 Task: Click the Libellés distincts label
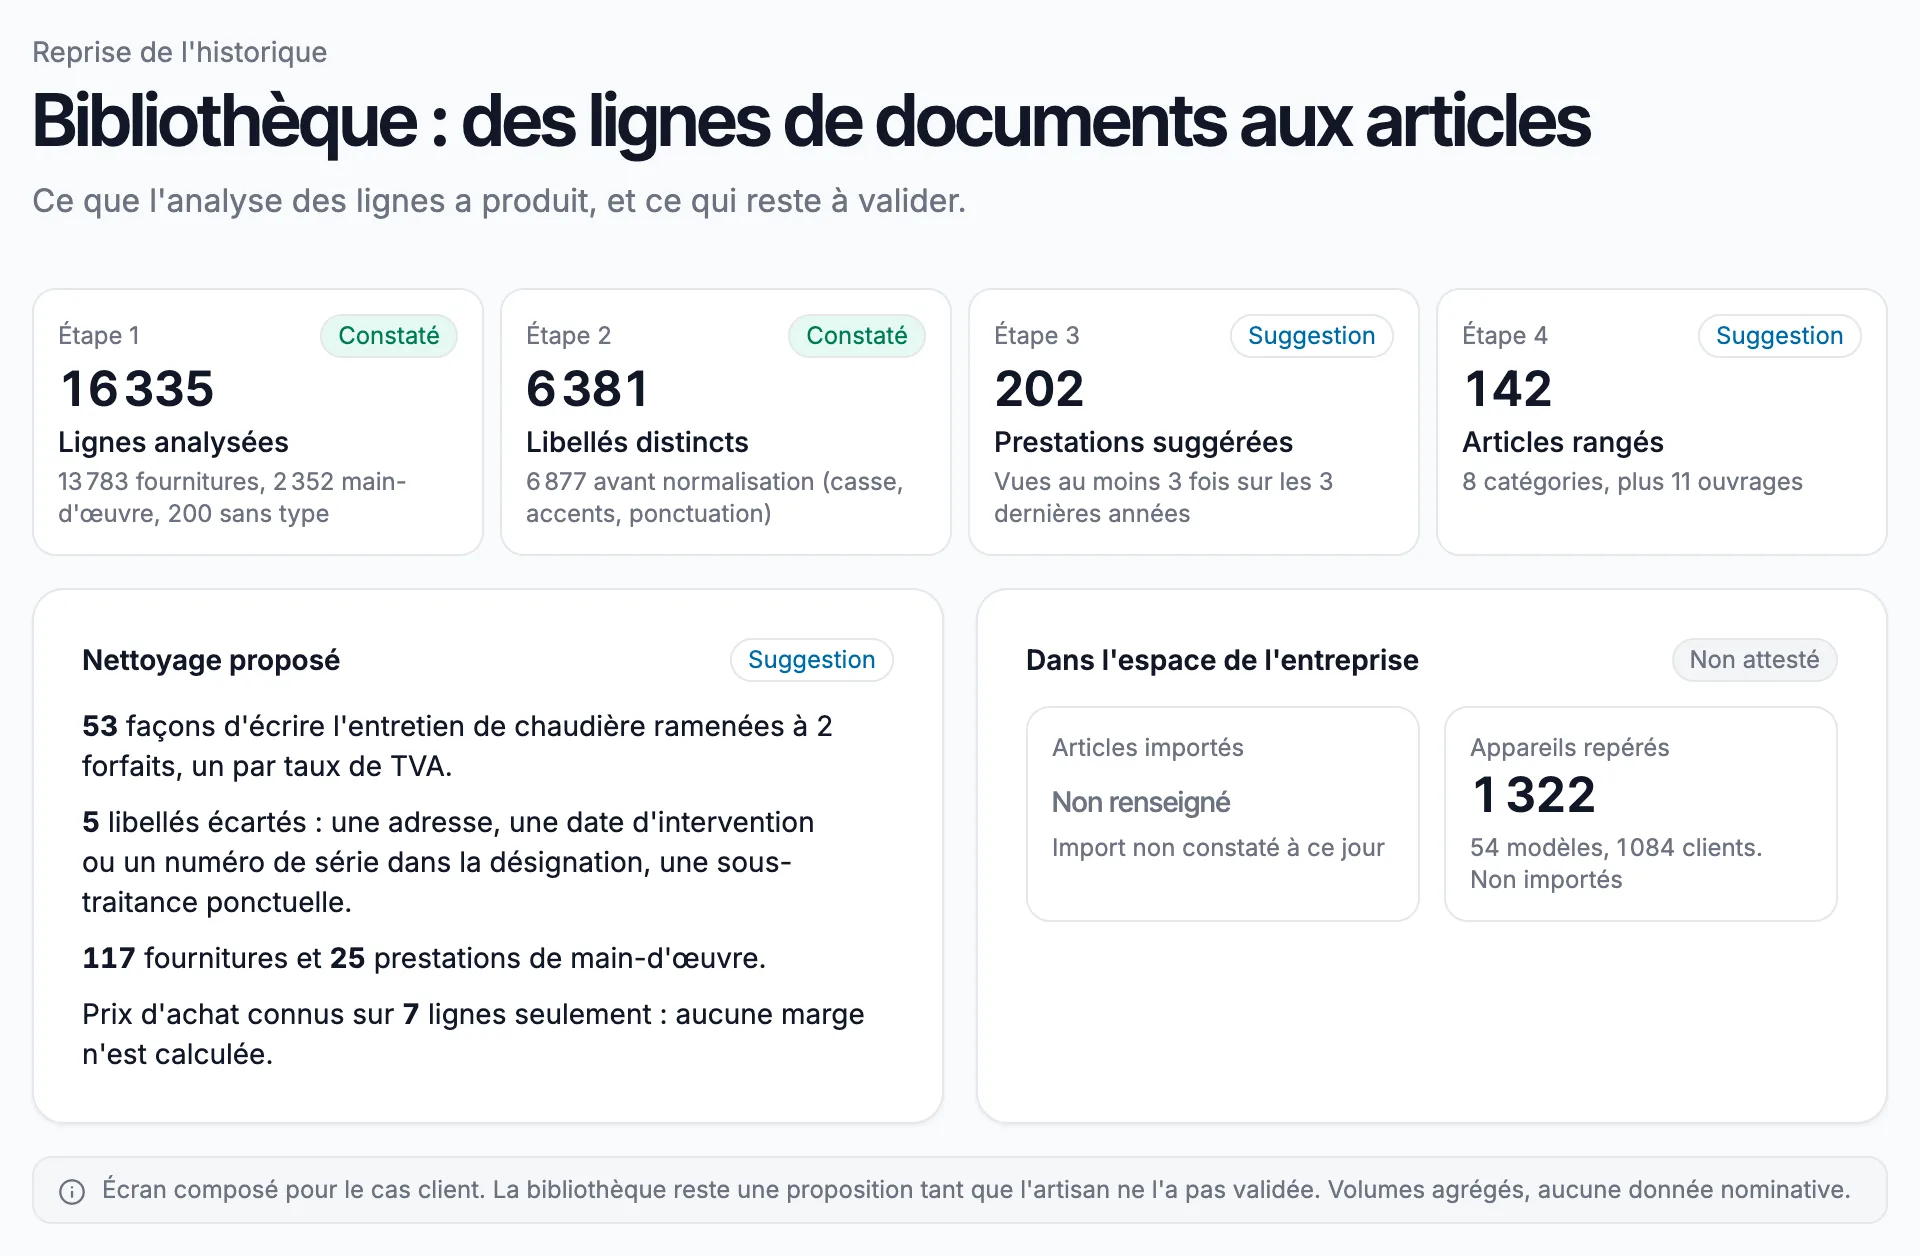pyautogui.click(x=637, y=442)
